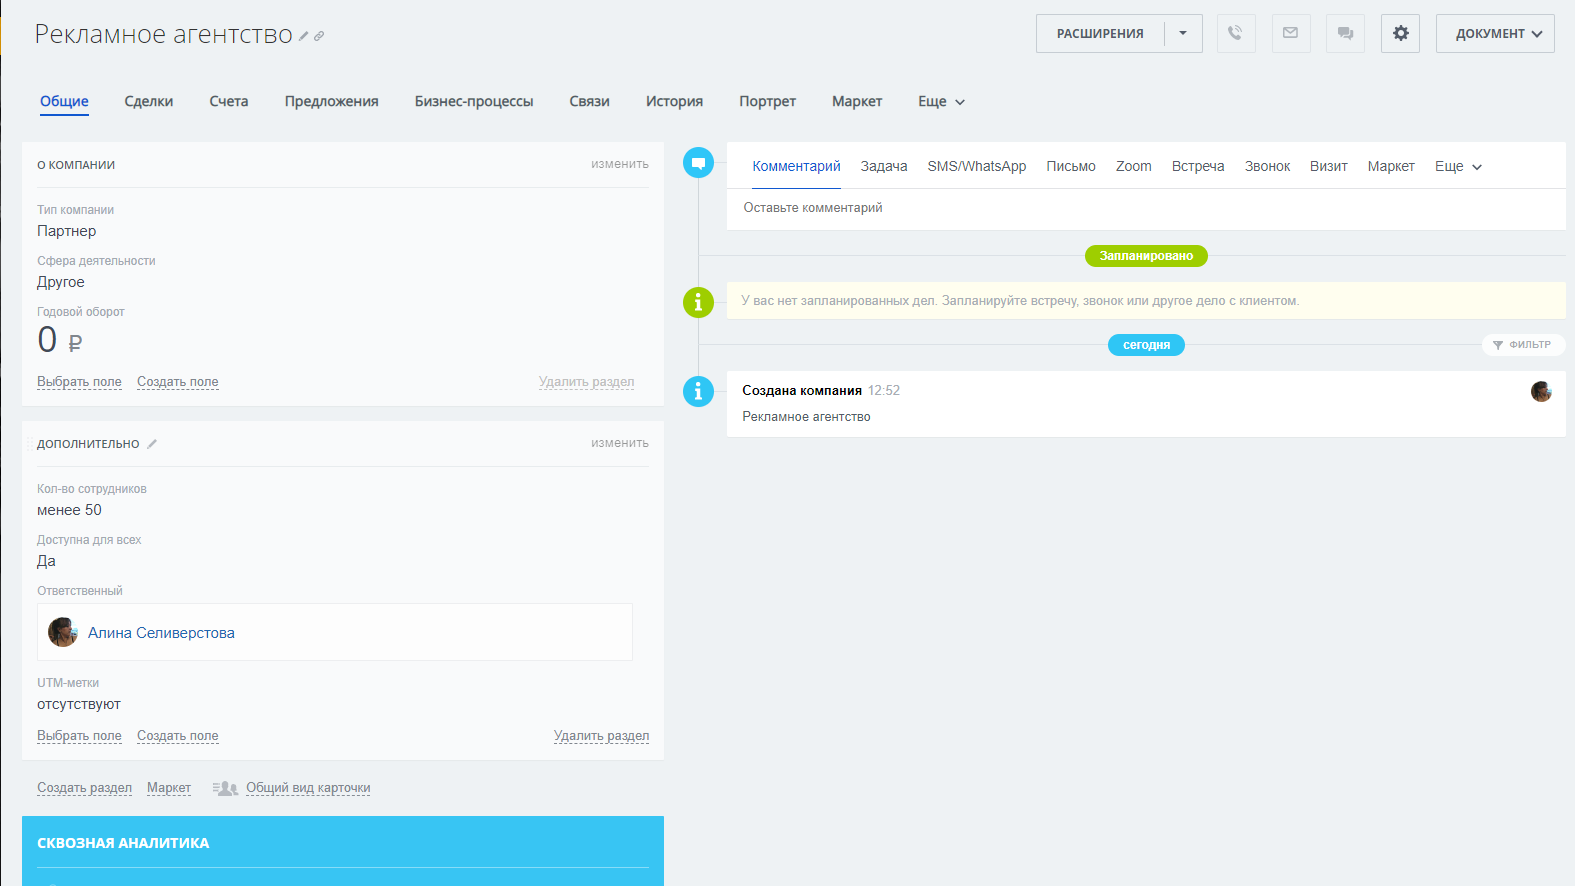Click pencil icon next to ДОПОЛНИТЕЛЬНО heading
The image size is (1575, 886).
(x=152, y=444)
